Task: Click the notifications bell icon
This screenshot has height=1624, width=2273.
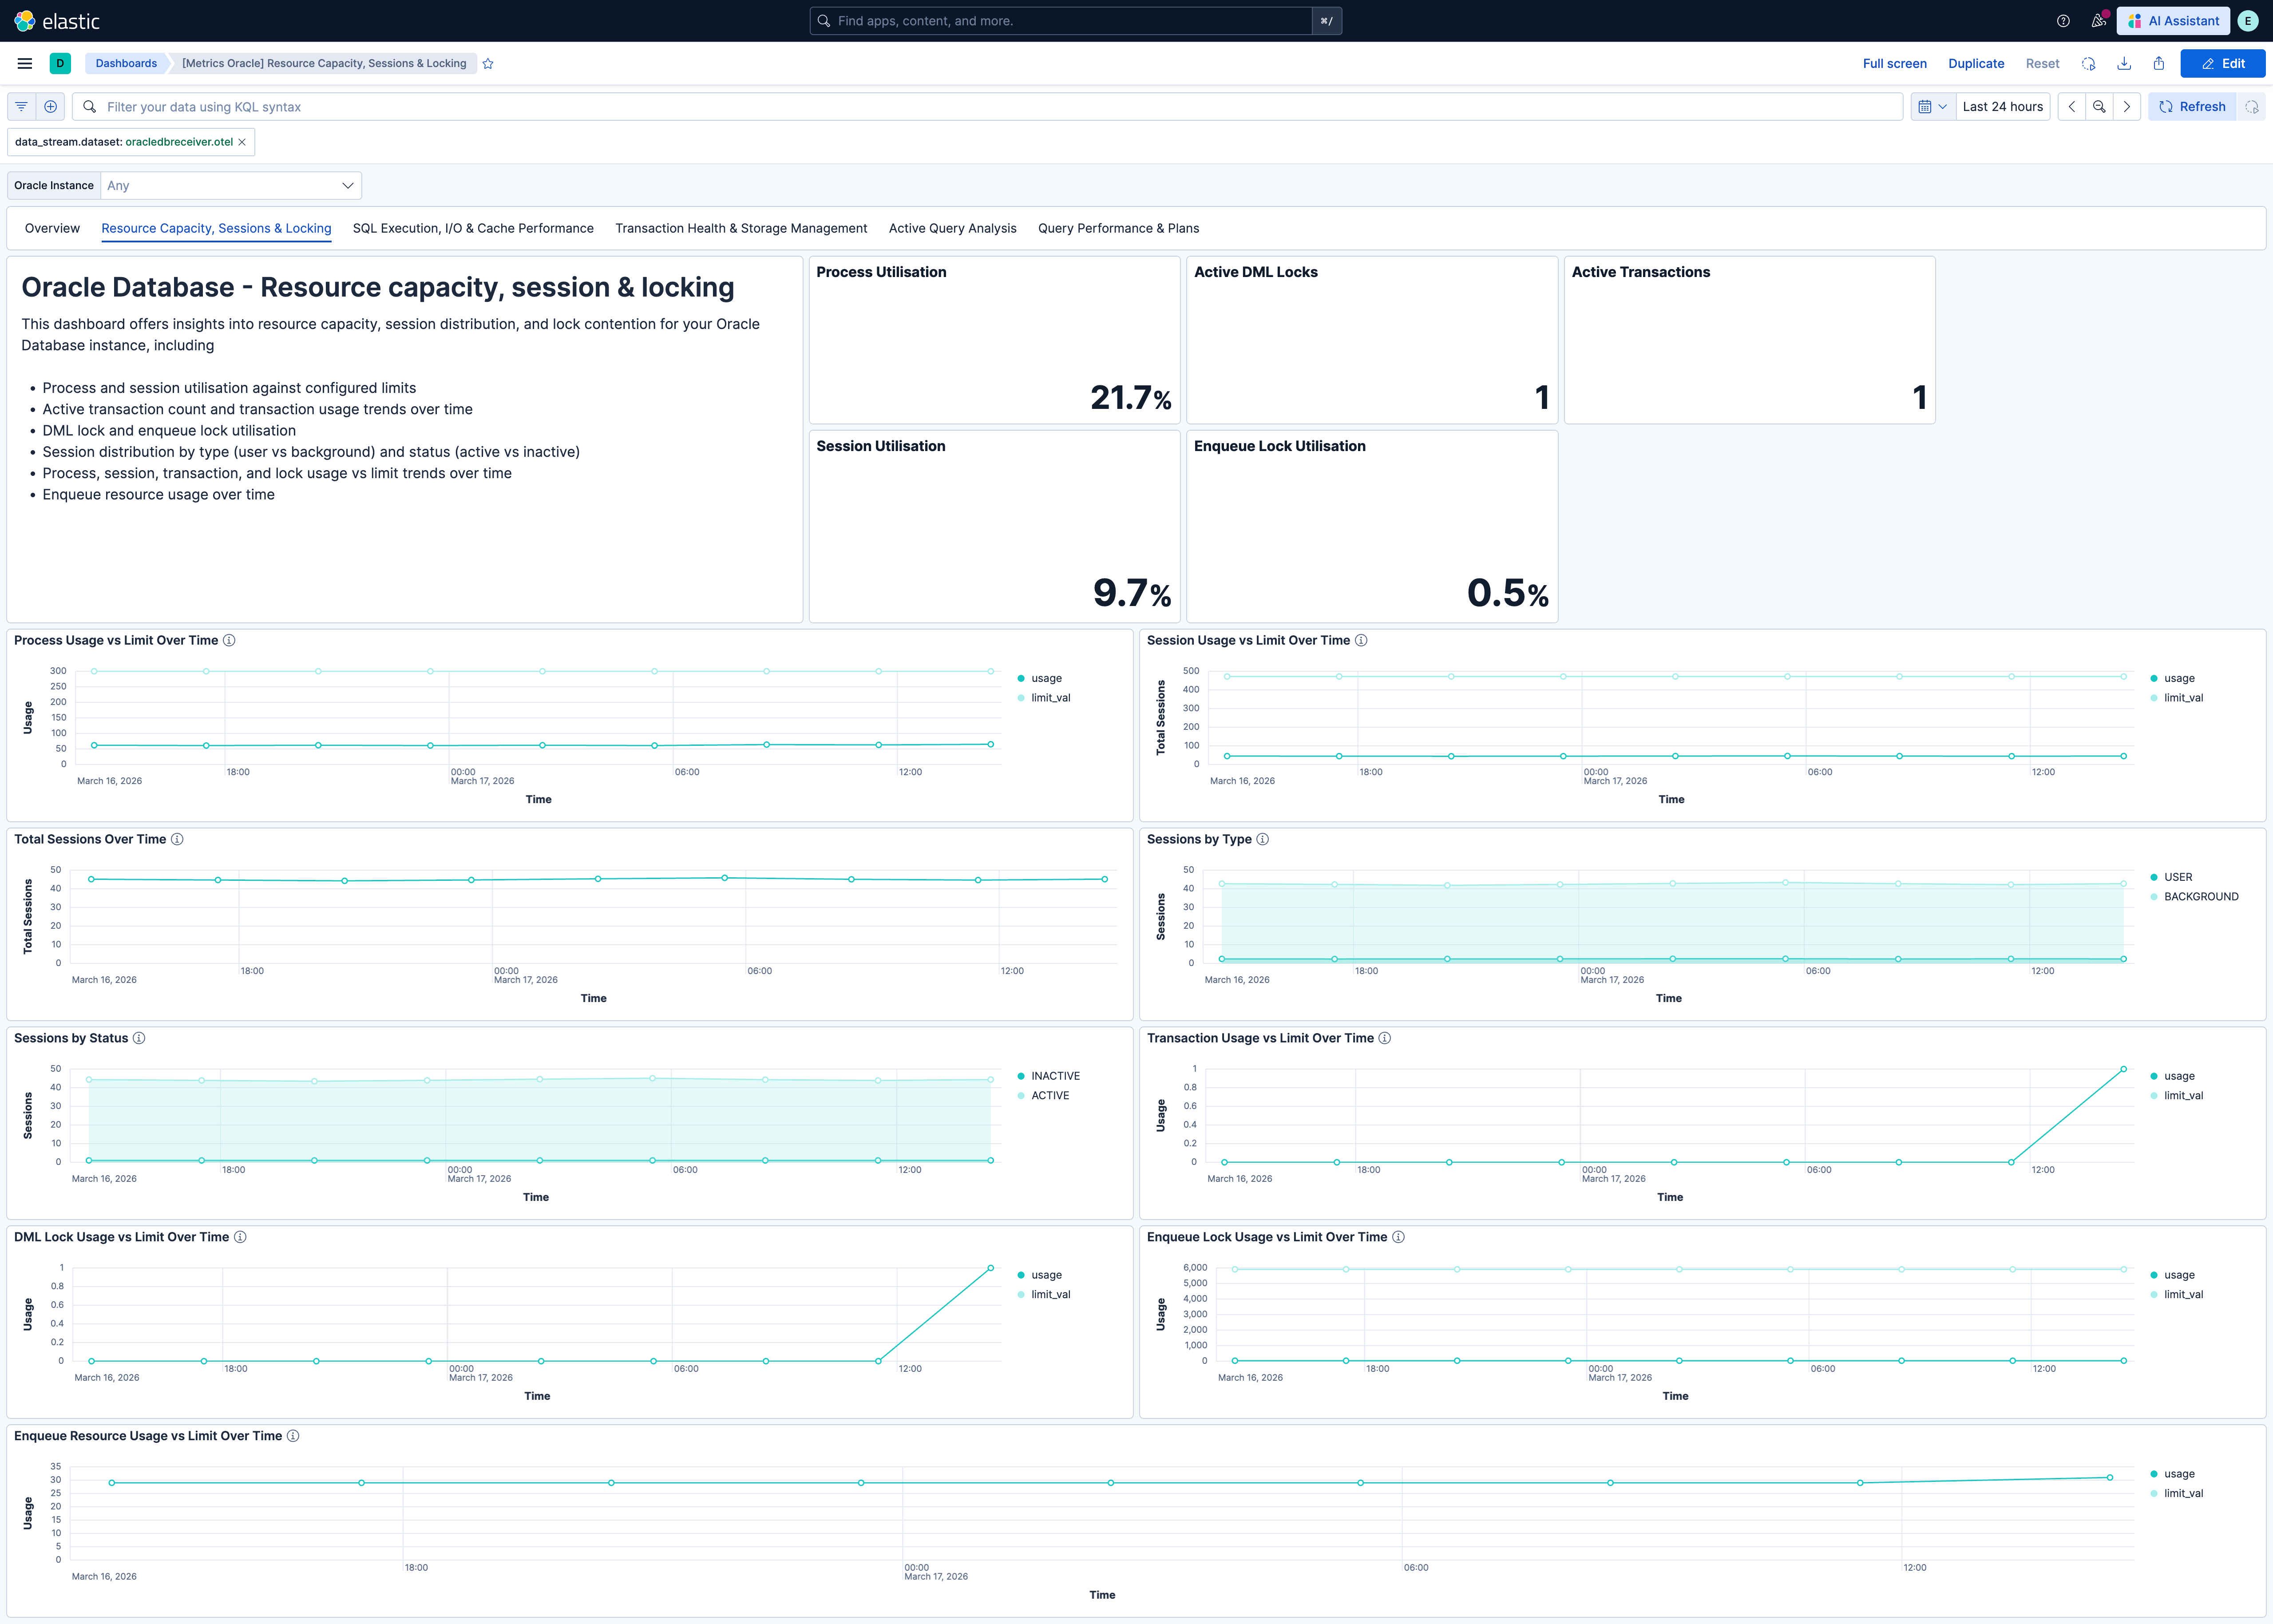Action: coord(2097,20)
